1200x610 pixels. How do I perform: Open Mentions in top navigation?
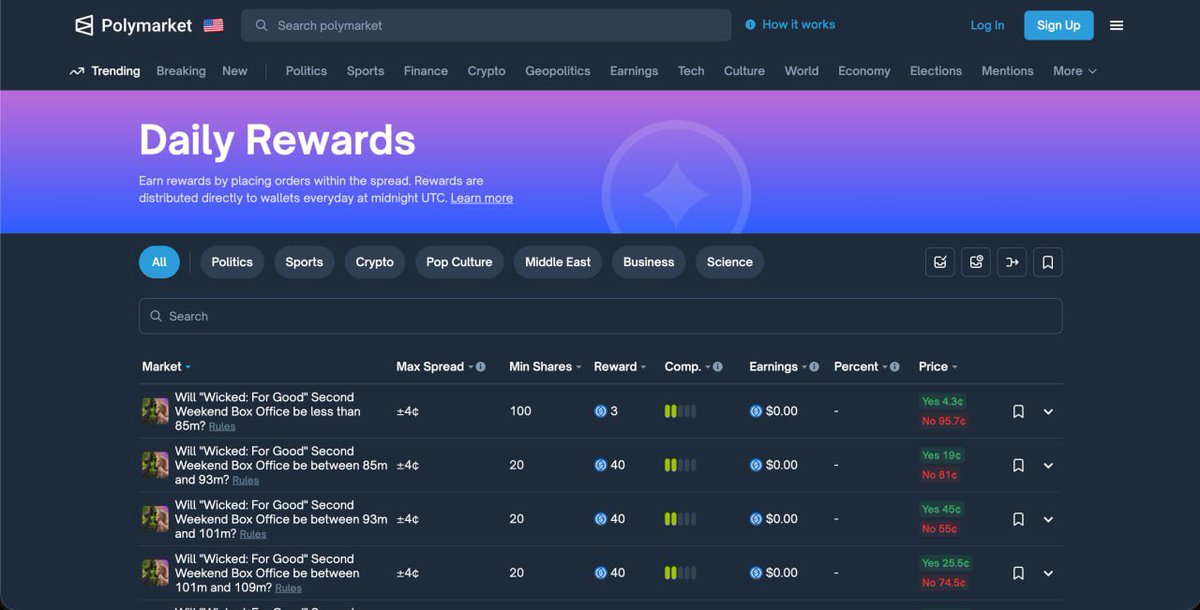(1007, 71)
